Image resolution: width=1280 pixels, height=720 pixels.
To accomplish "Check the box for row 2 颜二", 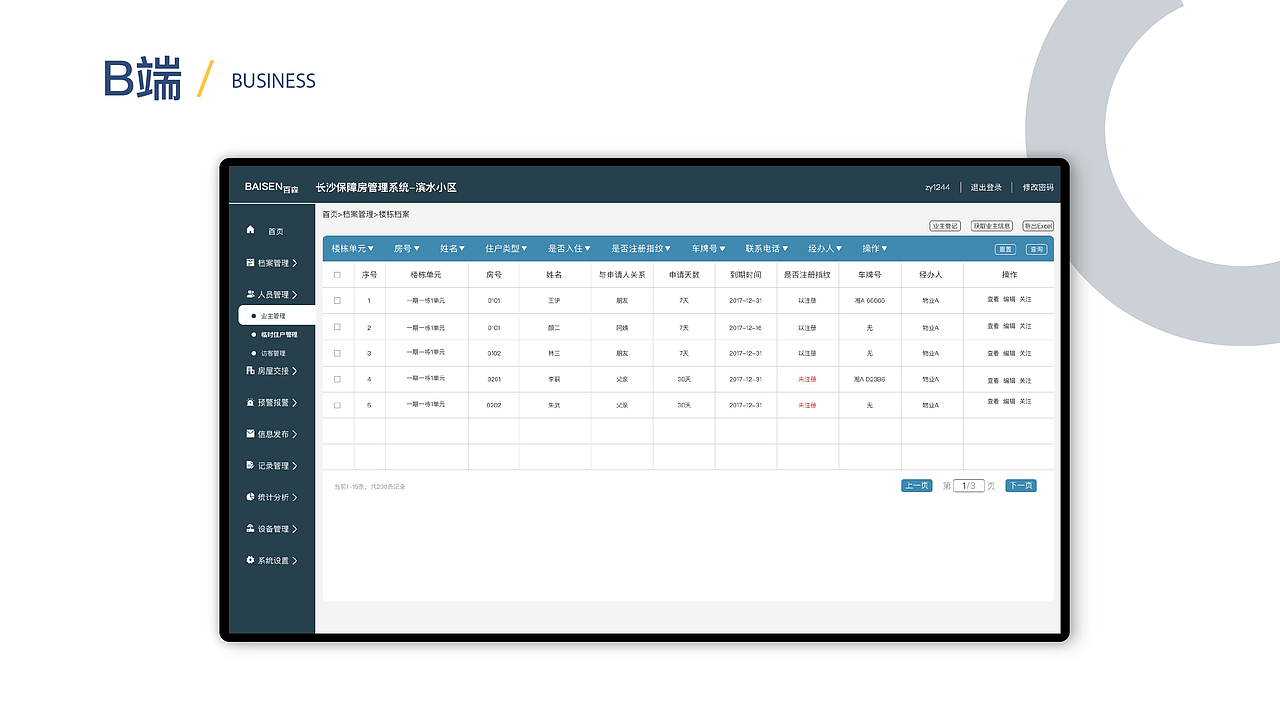I will (x=337, y=327).
